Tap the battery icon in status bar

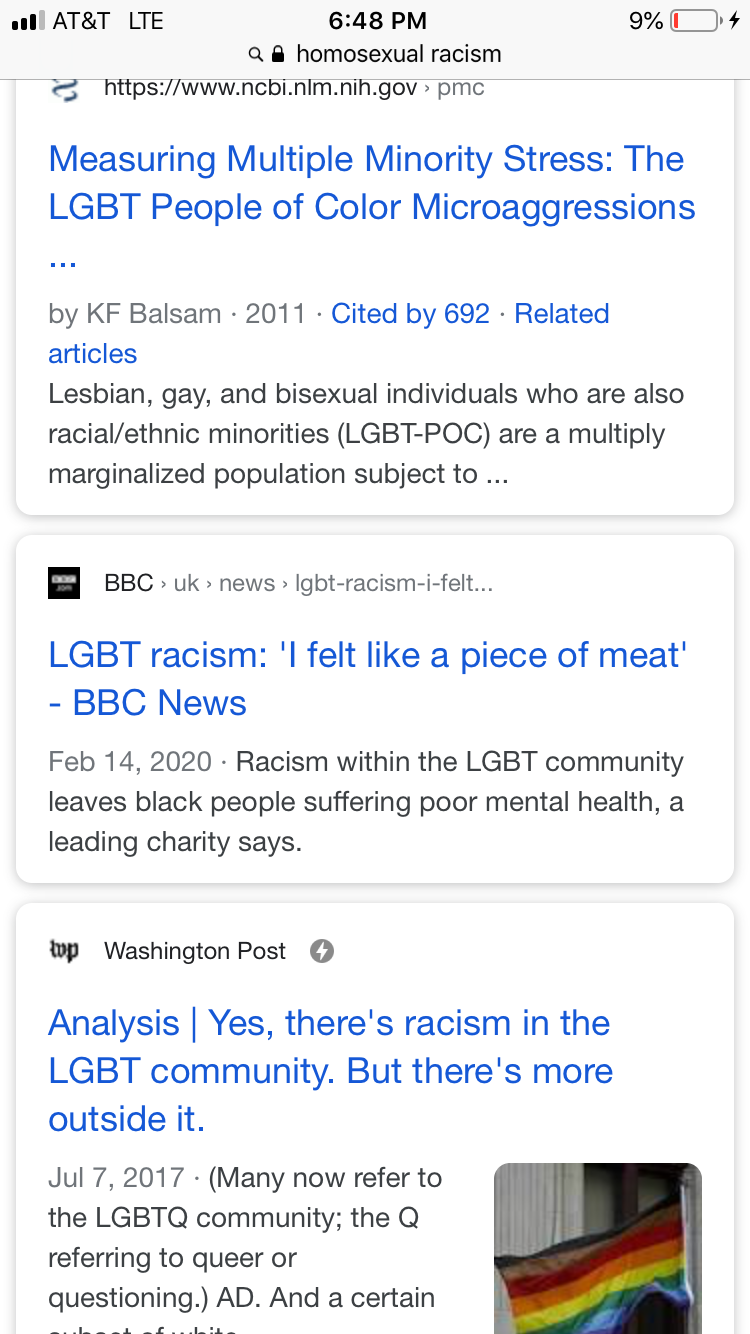697,21
